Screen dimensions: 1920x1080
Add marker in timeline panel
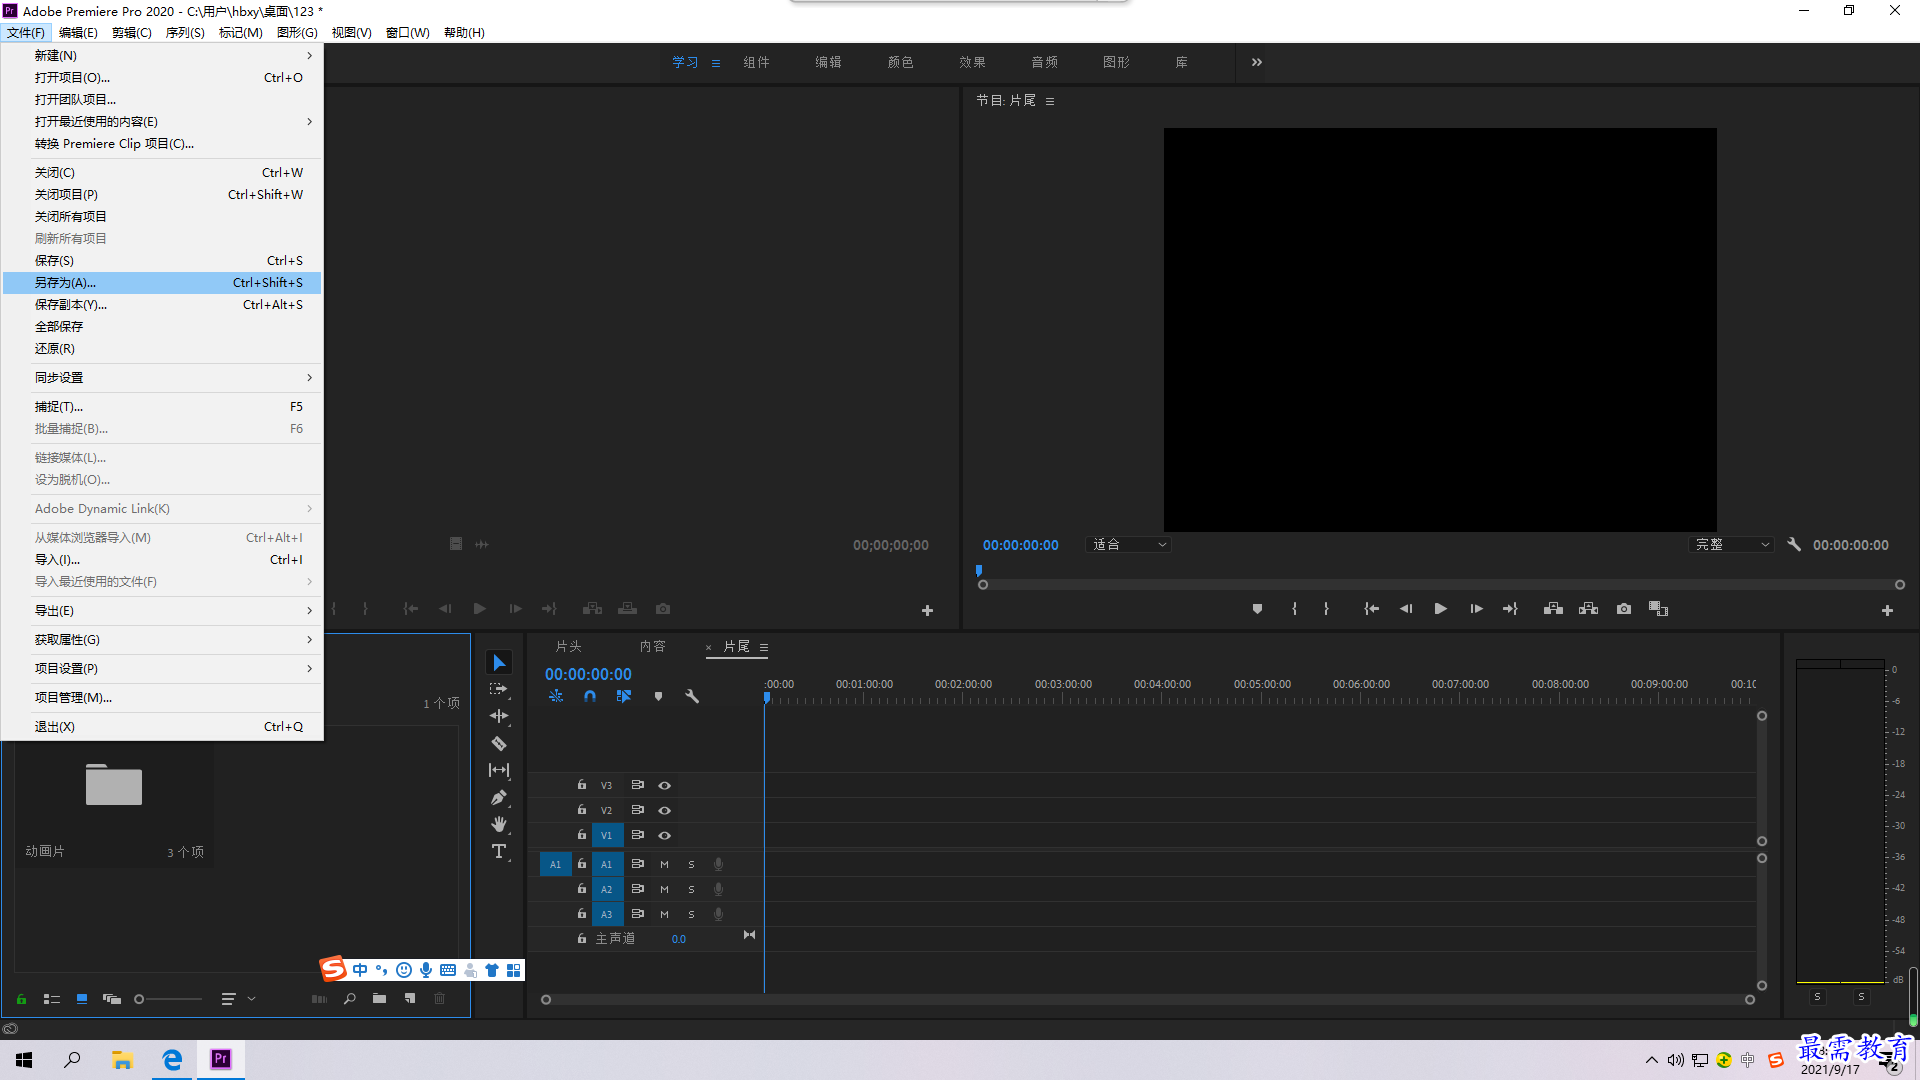pos(658,696)
